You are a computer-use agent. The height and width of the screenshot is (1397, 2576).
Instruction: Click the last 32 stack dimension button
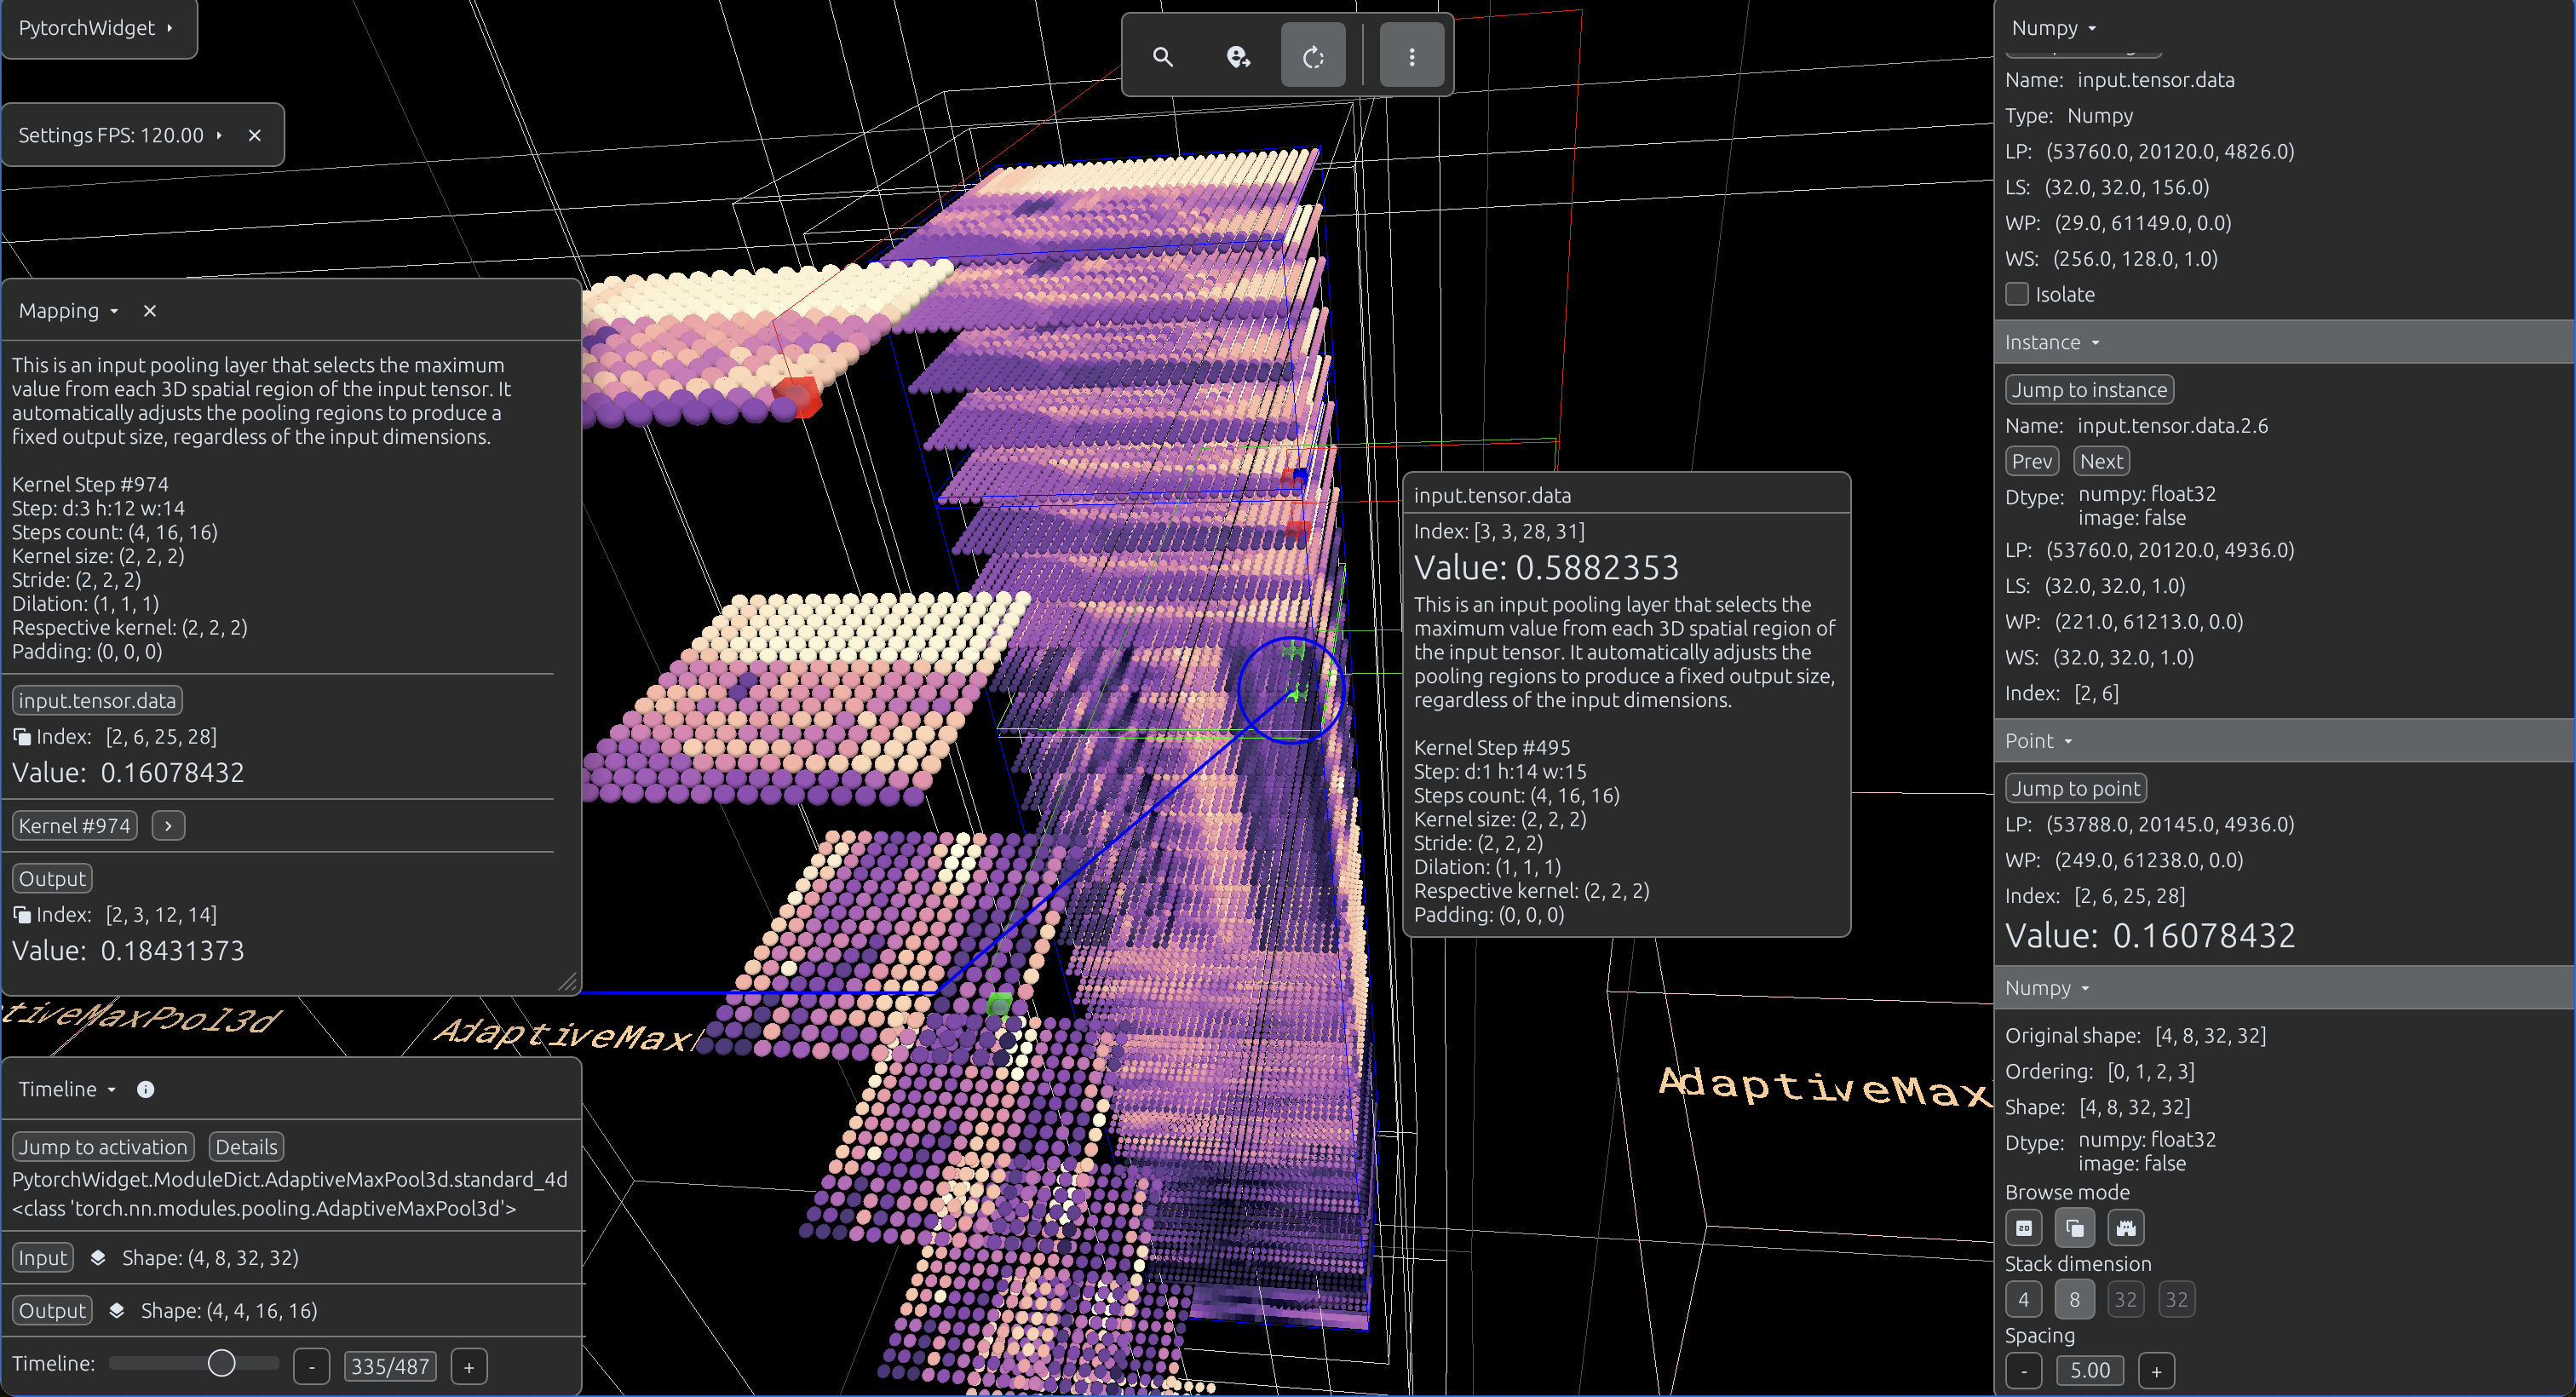tap(2177, 1299)
